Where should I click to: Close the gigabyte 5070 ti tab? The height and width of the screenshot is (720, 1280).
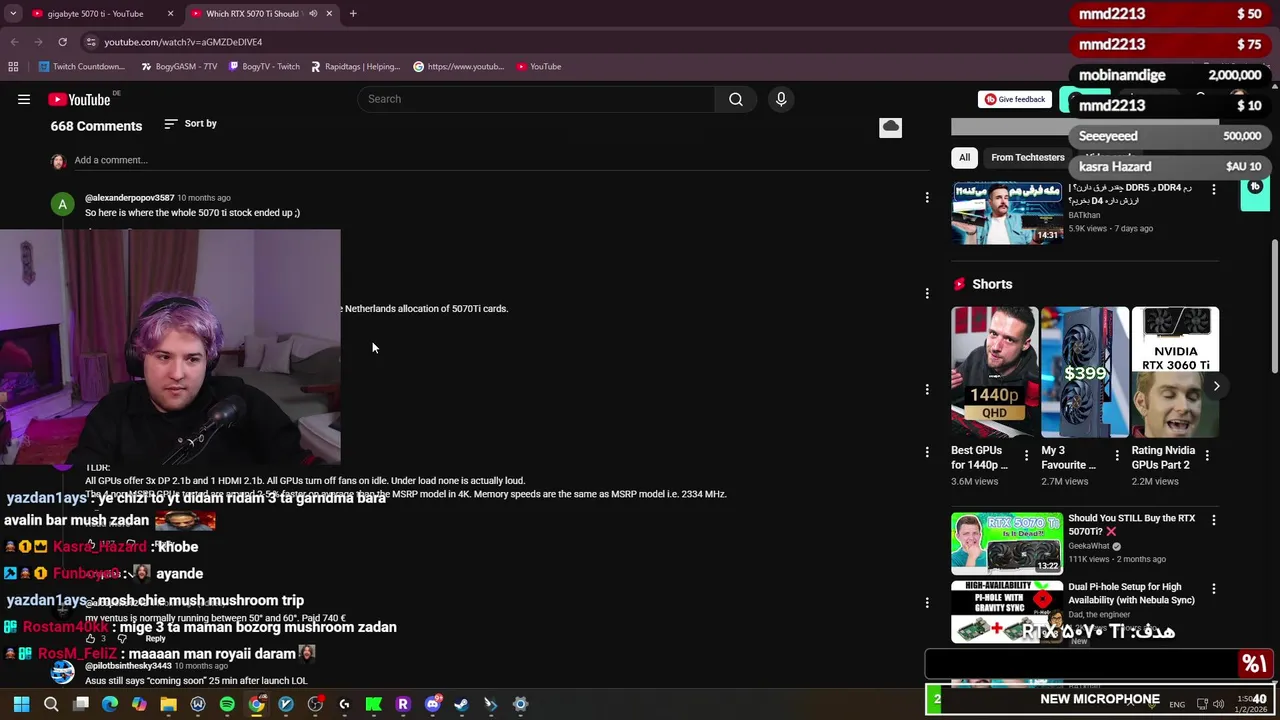click(x=170, y=14)
